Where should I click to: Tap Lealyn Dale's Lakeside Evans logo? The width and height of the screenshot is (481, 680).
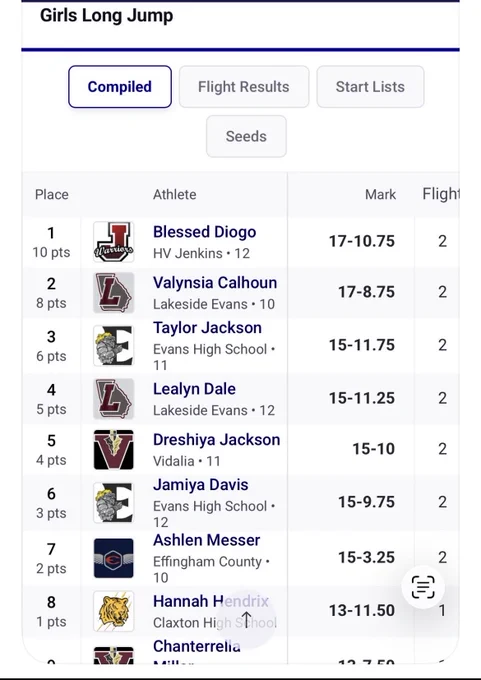(x=114, y=399)
